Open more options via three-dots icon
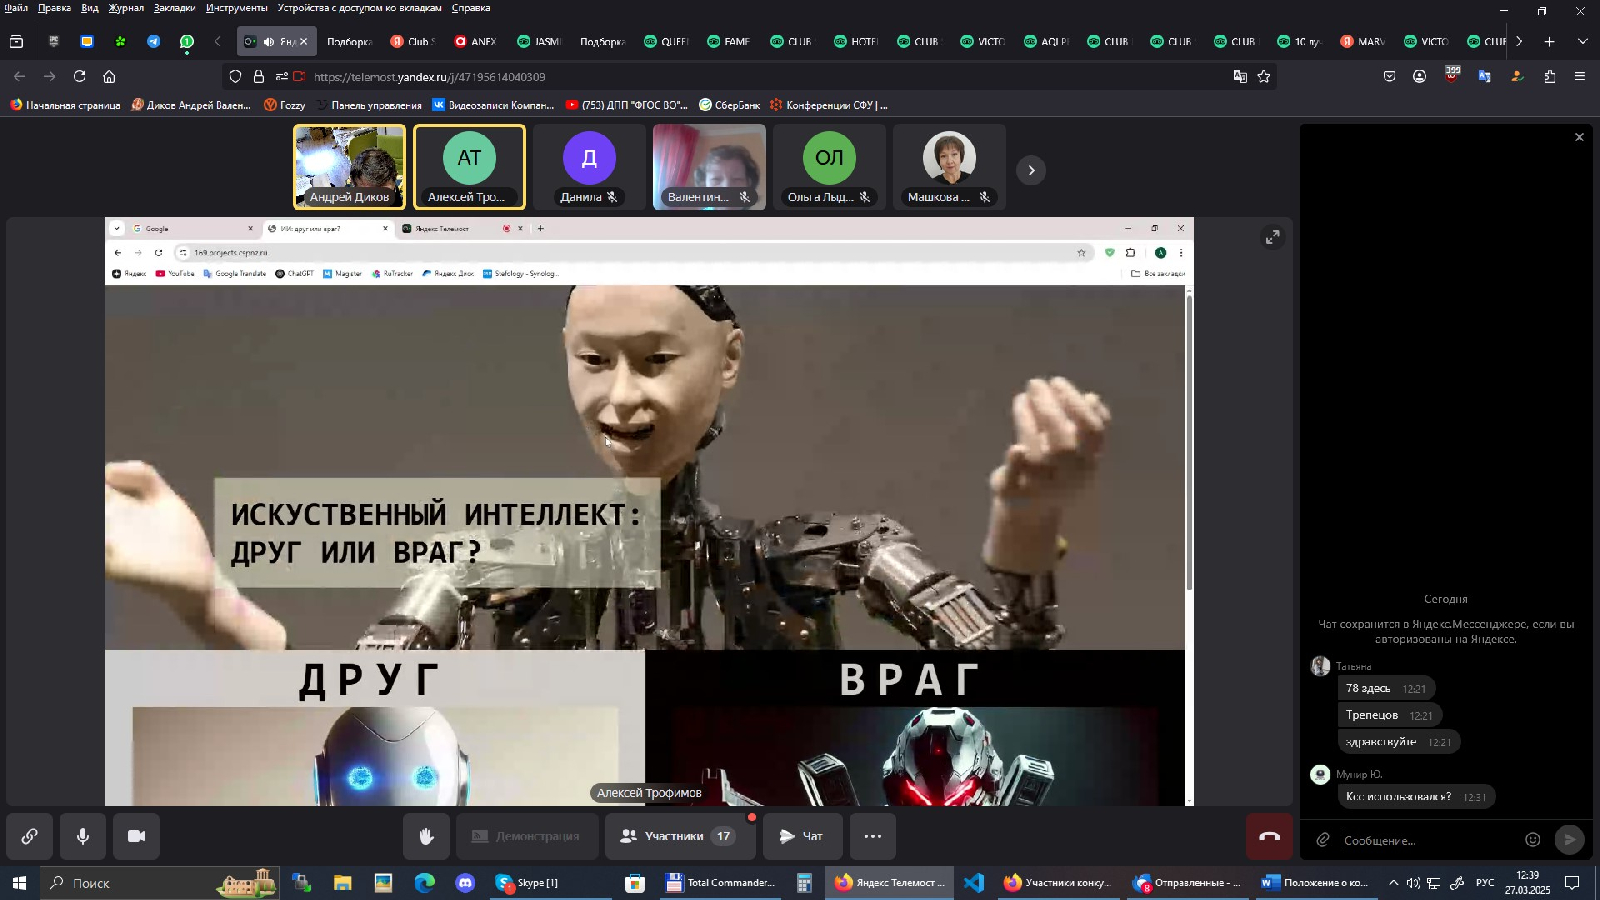The image size is (1600, 900). point(872,836)
